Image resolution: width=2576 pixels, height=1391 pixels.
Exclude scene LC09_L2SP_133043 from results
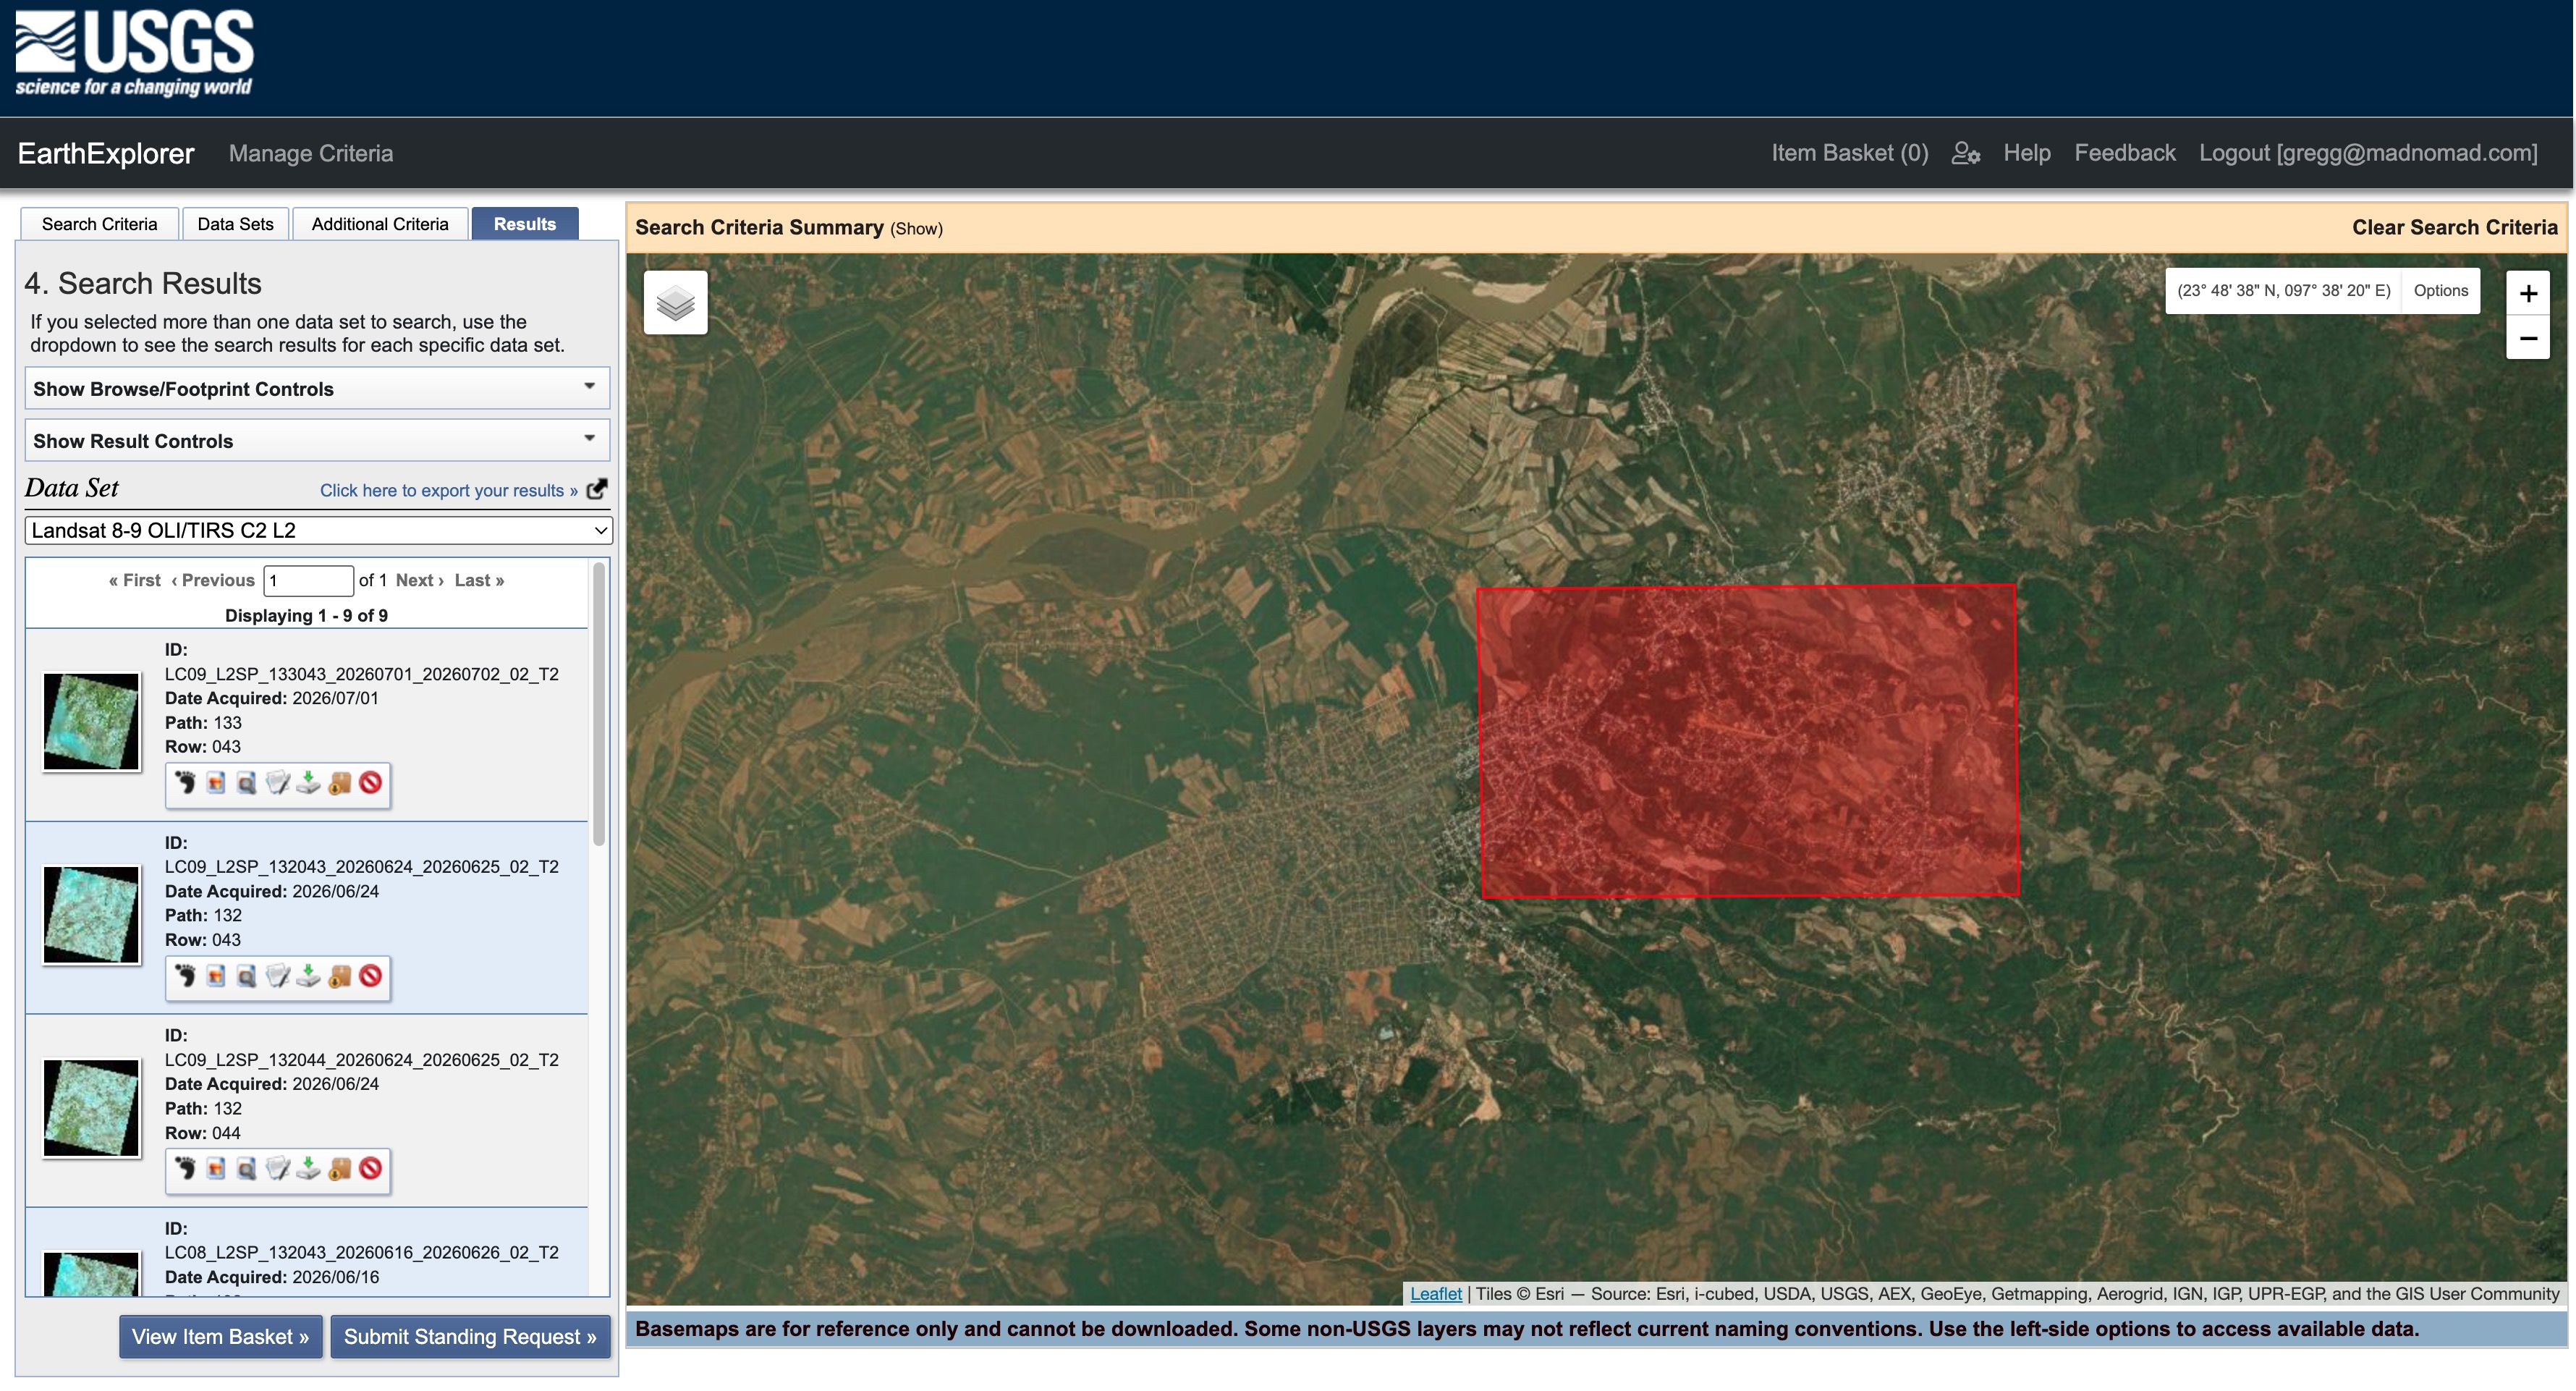point(371,783)
